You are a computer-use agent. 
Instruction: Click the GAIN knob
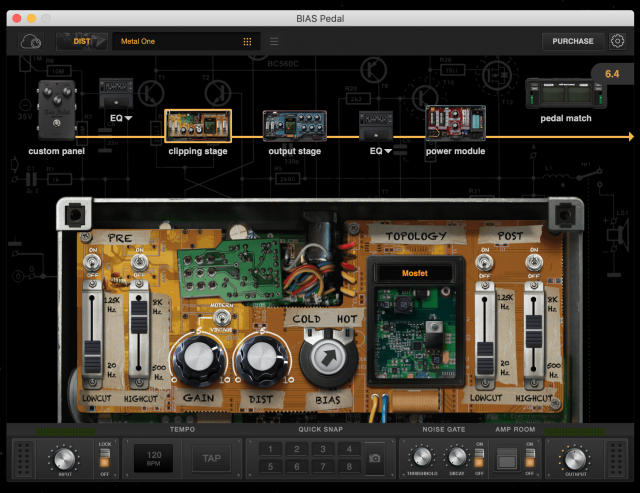199,359
